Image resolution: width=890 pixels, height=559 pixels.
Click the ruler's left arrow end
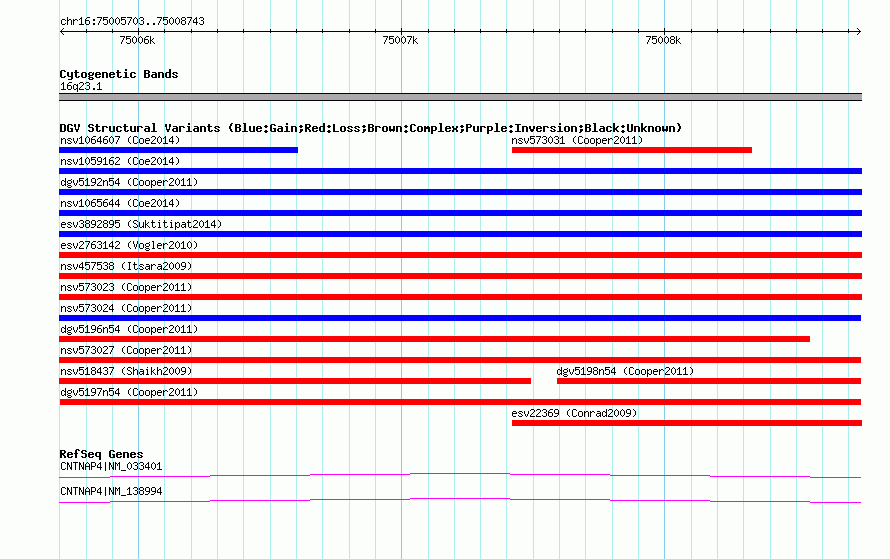click(62, 32)
